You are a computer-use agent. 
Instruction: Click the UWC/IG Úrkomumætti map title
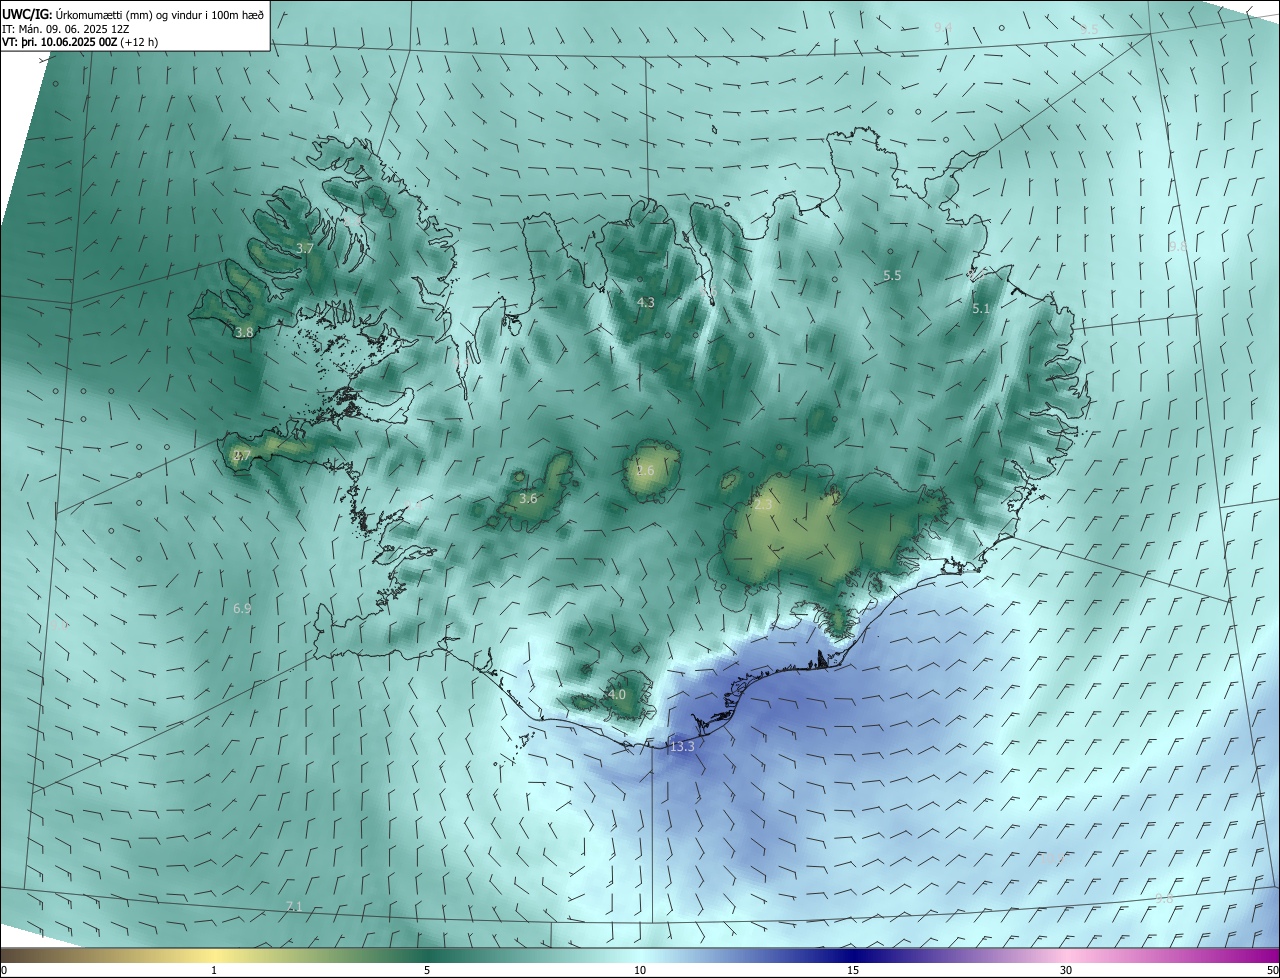[133, 14]
